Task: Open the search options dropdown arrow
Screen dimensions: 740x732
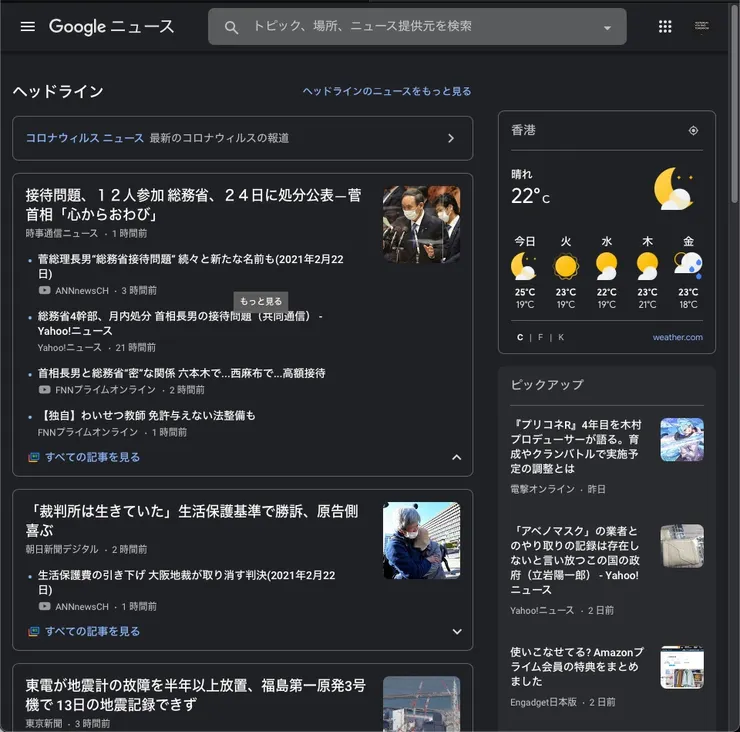Action: (607, 28)
